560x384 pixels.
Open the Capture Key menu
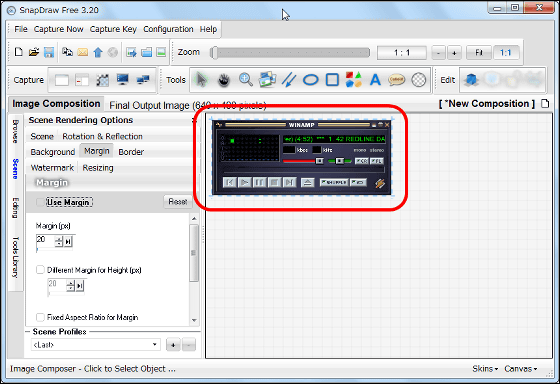coord(113,29)
